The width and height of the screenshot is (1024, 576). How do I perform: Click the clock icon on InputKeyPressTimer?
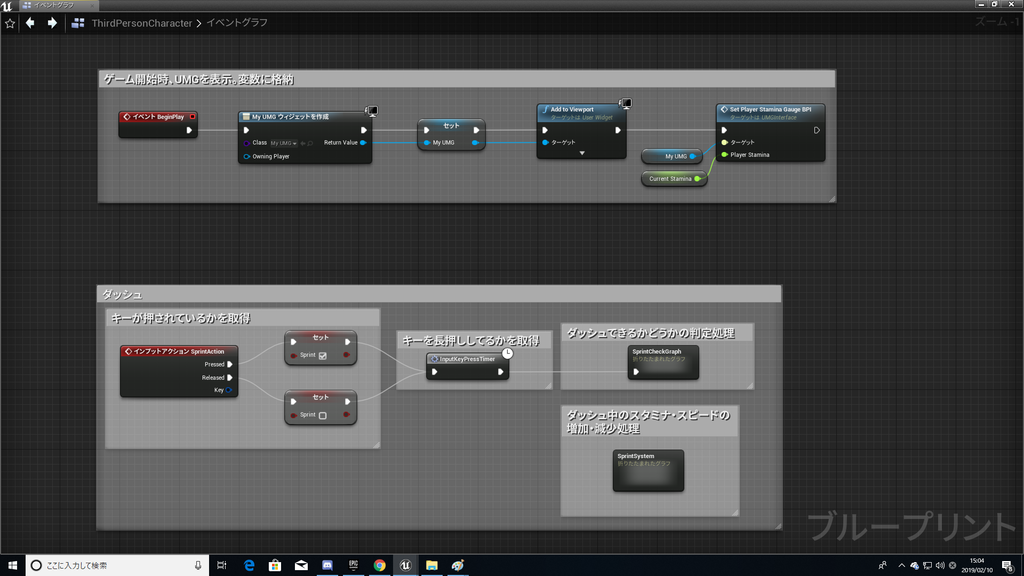pyautogui.click(x=507, y=353)
